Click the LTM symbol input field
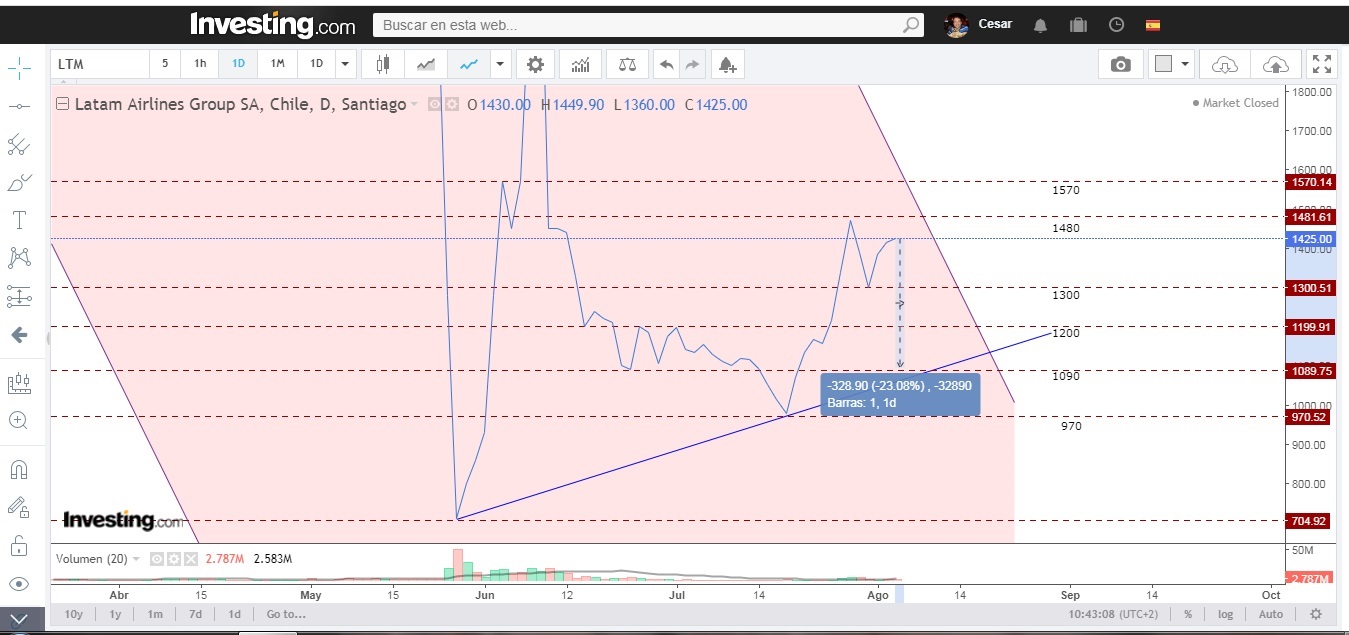This screenshot has height=635, width=1349. (x=100, y=64)
